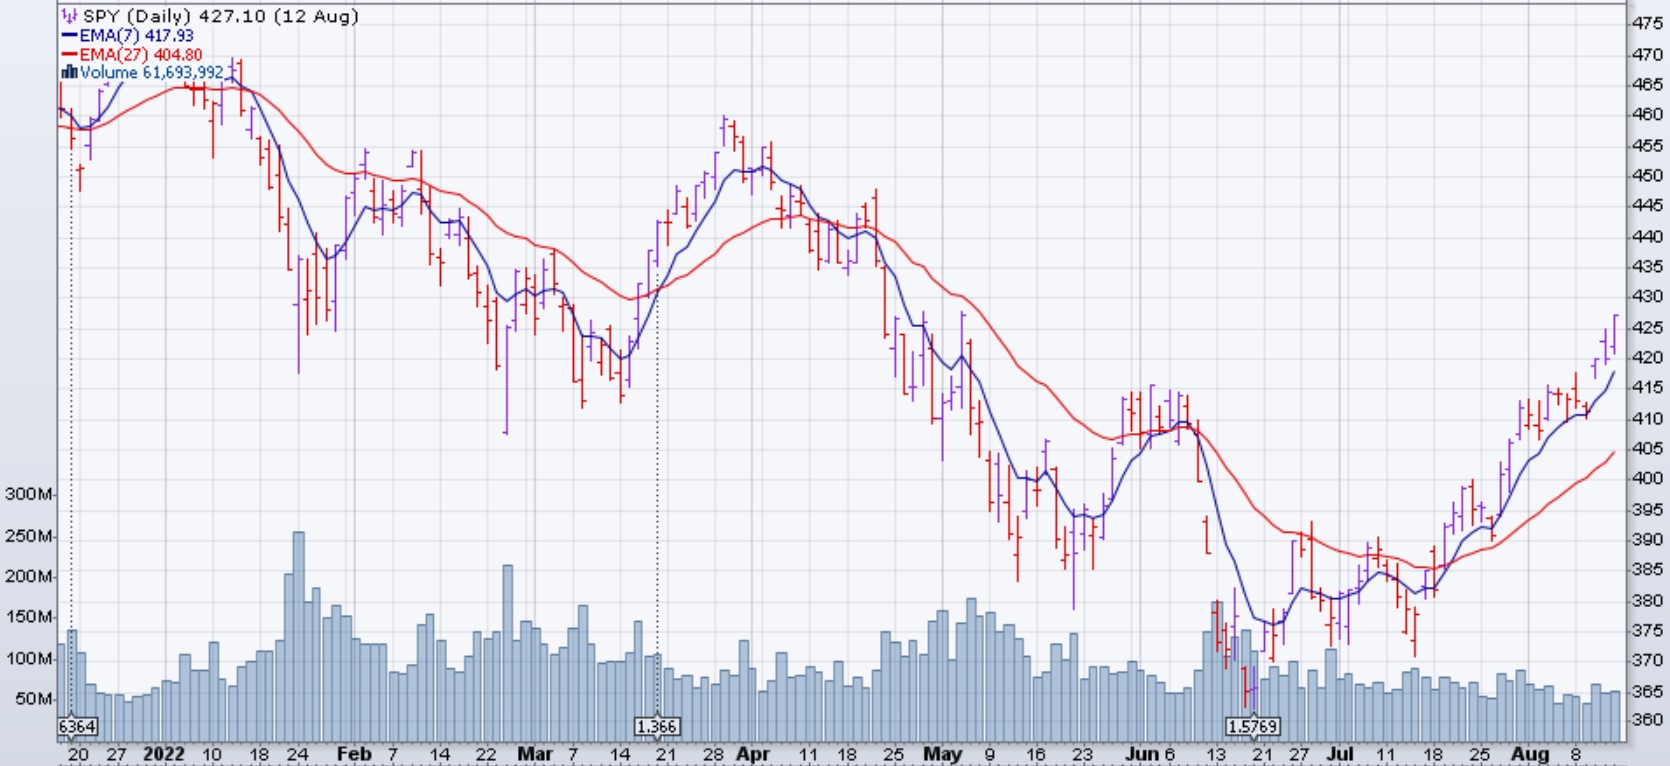Click the Aug label on the date axis
Image resolution: width=1670 pixels, height=766 pixels.
pyautogui.click(x=1530, y=754)
